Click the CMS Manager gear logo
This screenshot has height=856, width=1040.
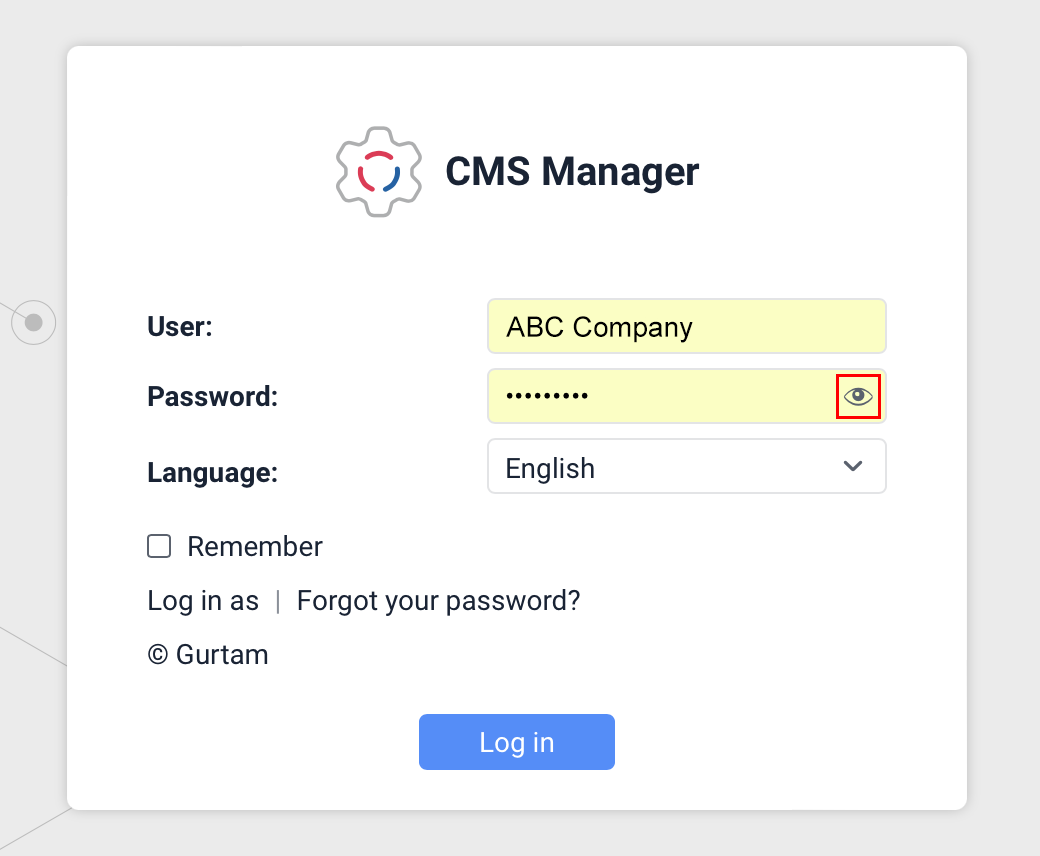380,171
